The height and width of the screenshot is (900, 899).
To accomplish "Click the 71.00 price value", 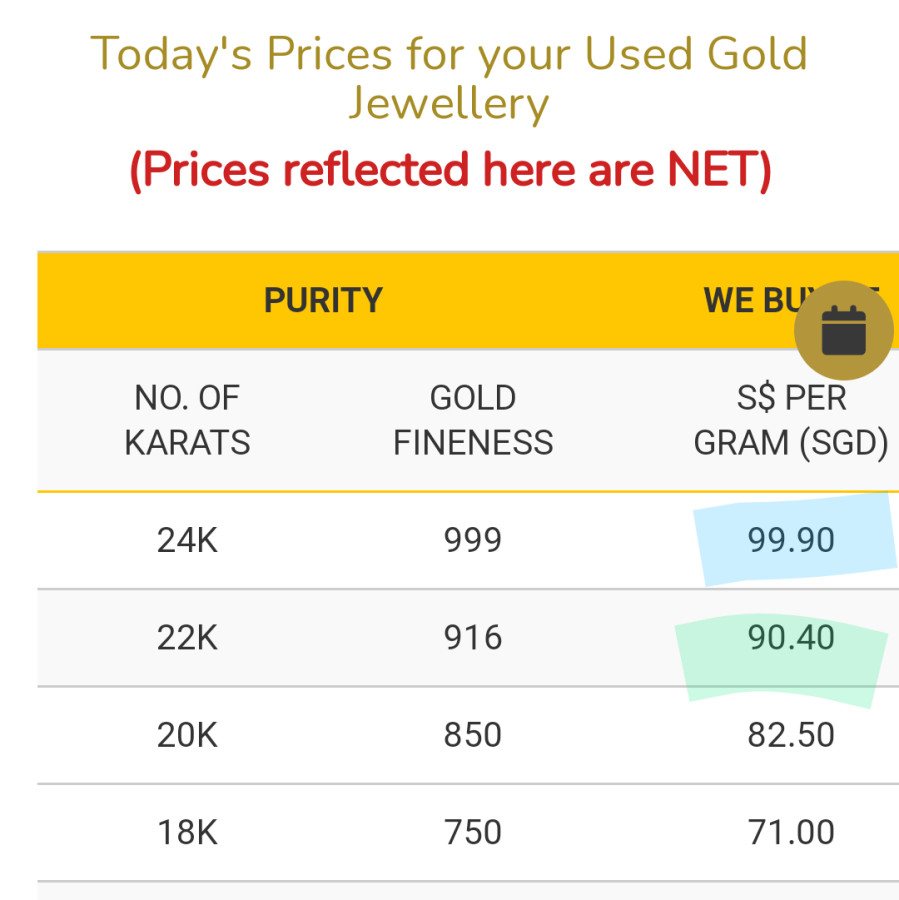I will (791, 832).
